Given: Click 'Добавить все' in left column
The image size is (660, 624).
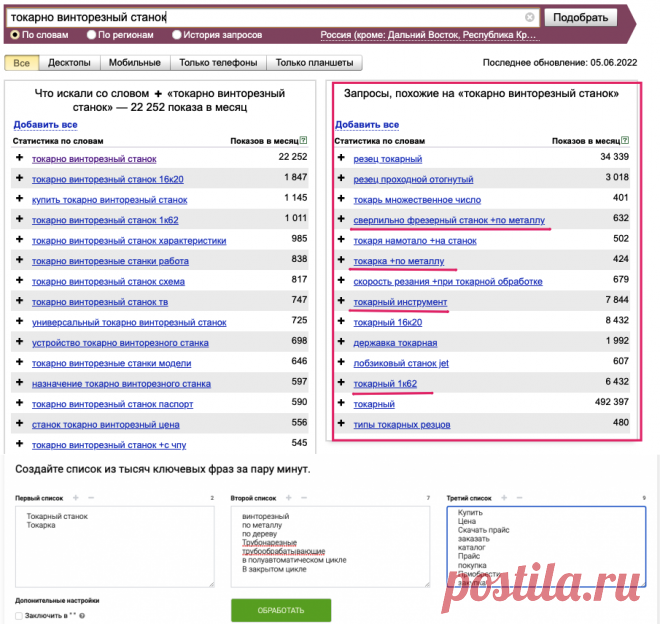Looking at the screenshot, I should tap(45, 125).
